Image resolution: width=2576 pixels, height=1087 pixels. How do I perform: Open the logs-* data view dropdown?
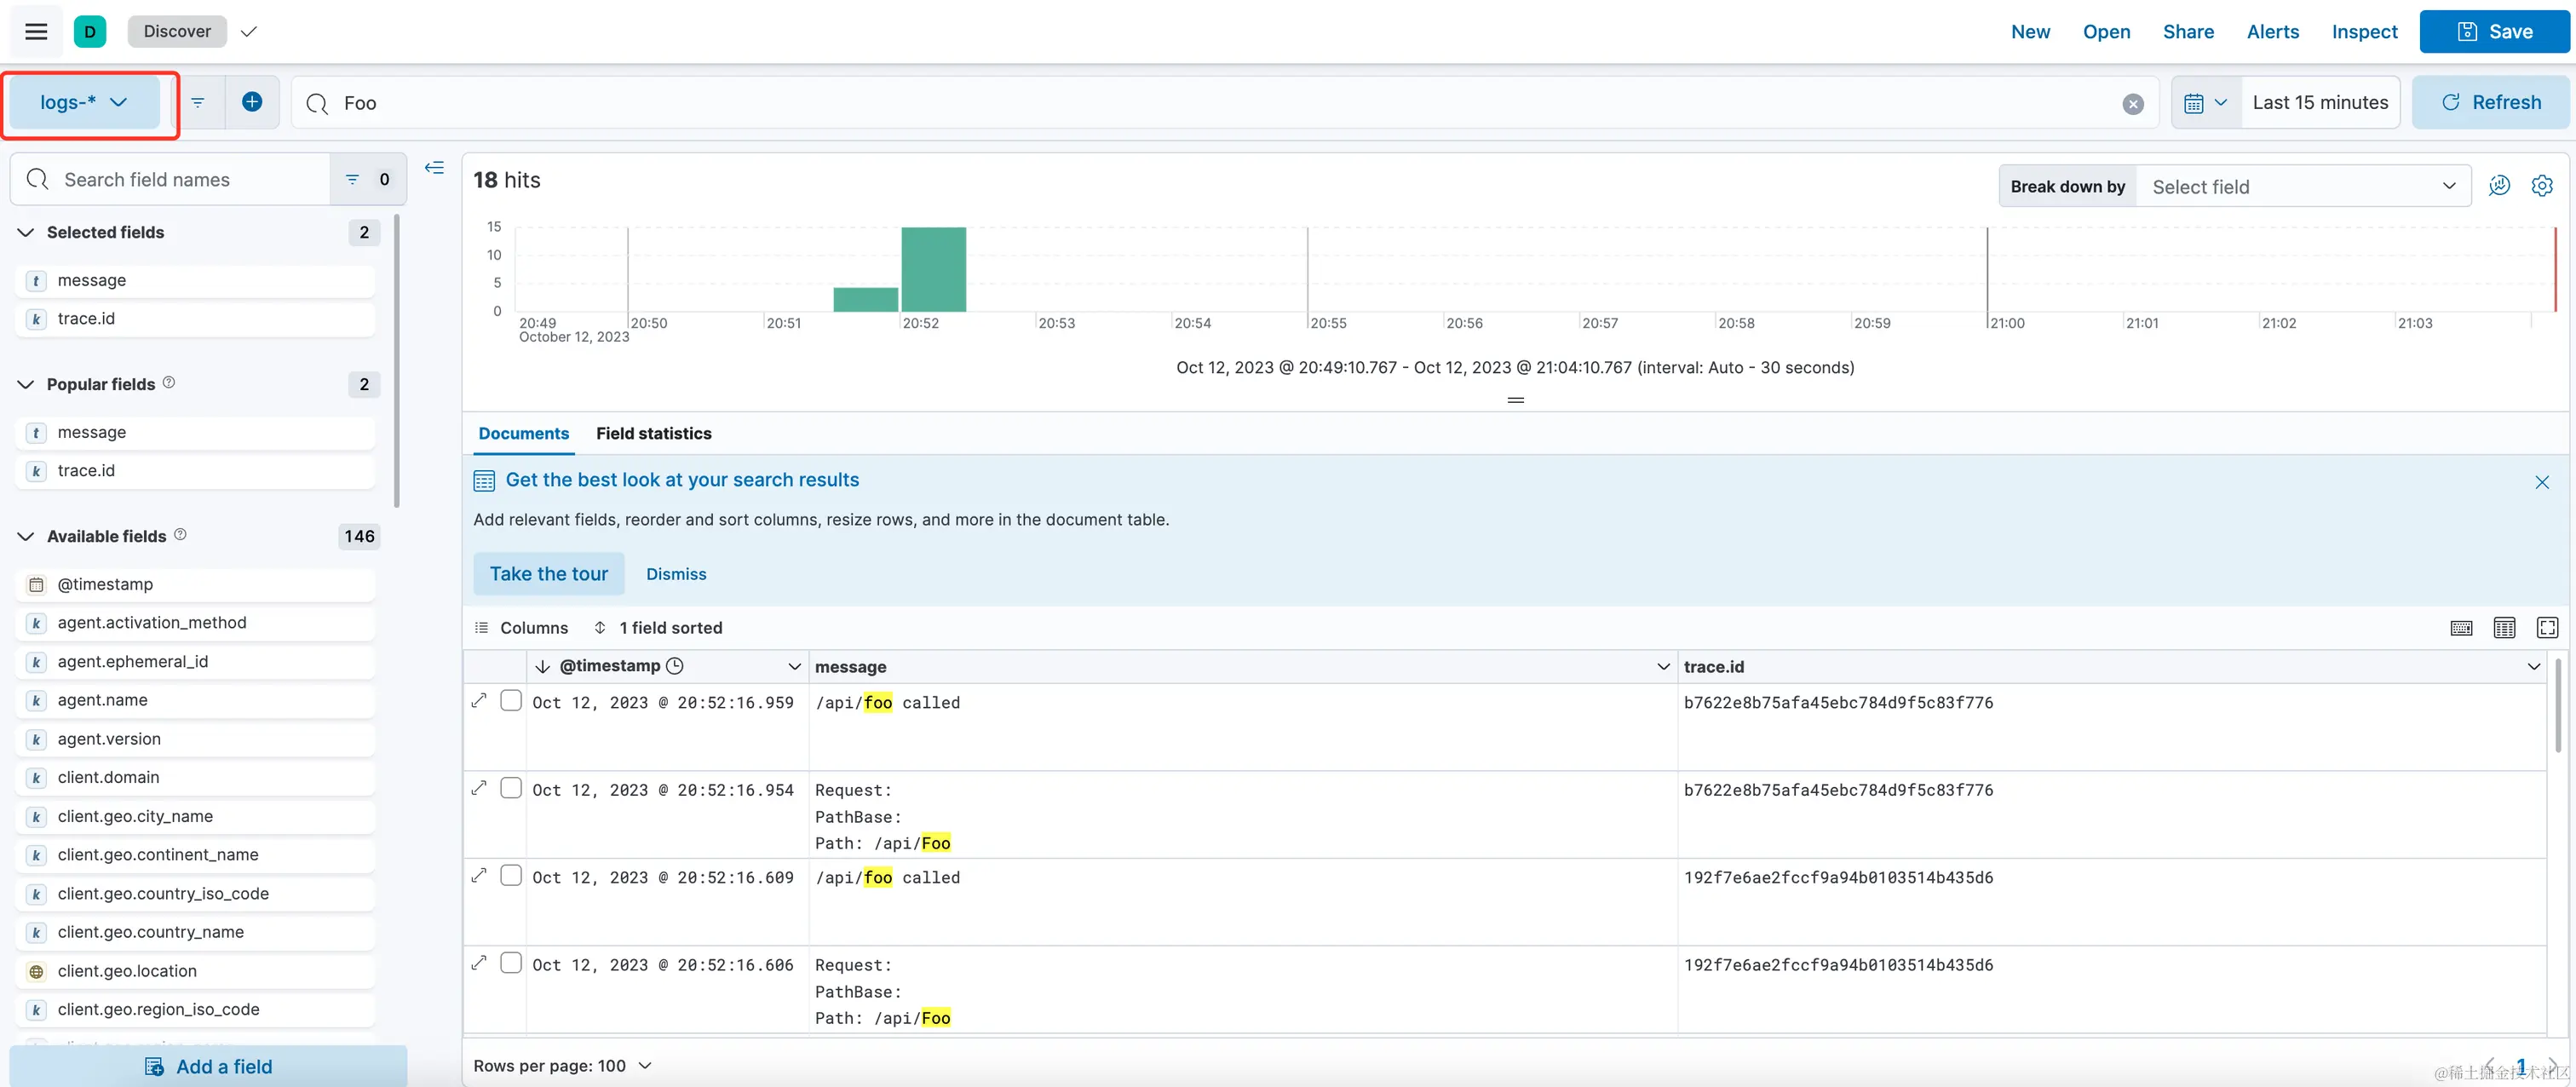[x=84, y=102]
